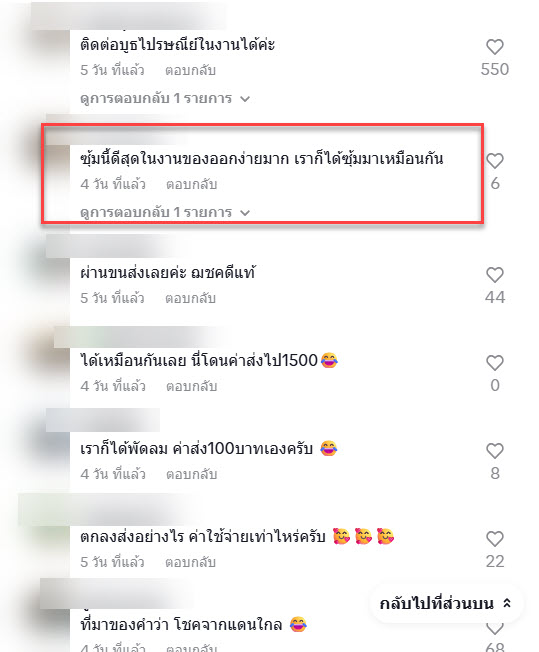Like the comment with 6 likes
Viewport: 539px width, 652px height.
(x=494, y=161)
